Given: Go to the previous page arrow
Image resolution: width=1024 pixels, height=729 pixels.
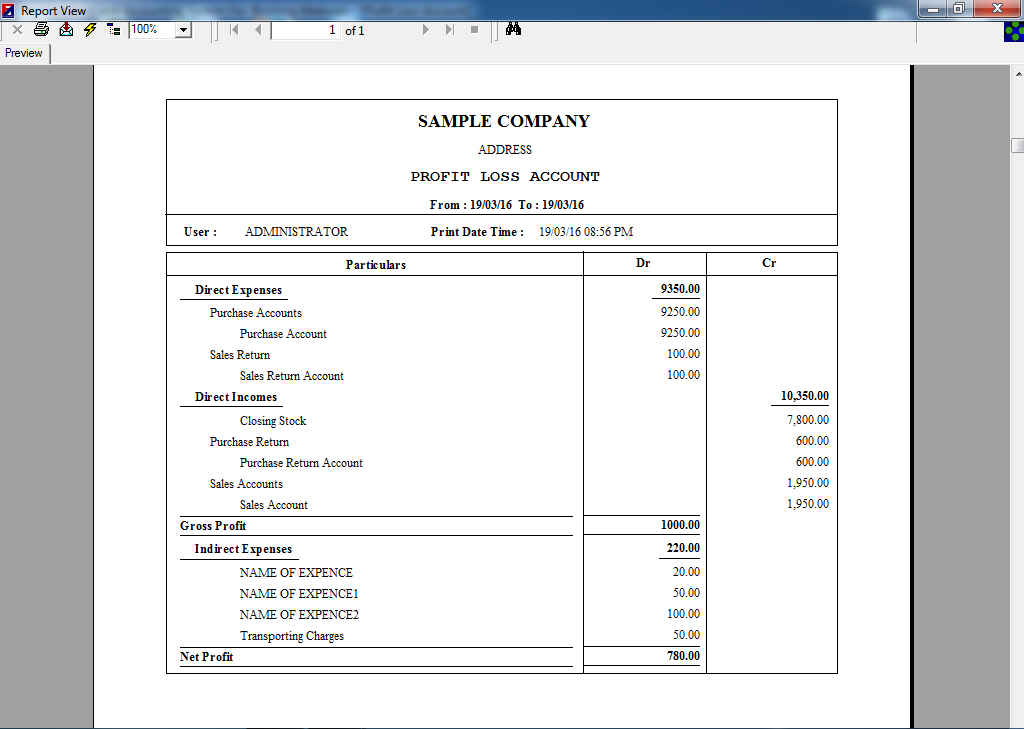Looking at the screenshot, I should (258, 30).
